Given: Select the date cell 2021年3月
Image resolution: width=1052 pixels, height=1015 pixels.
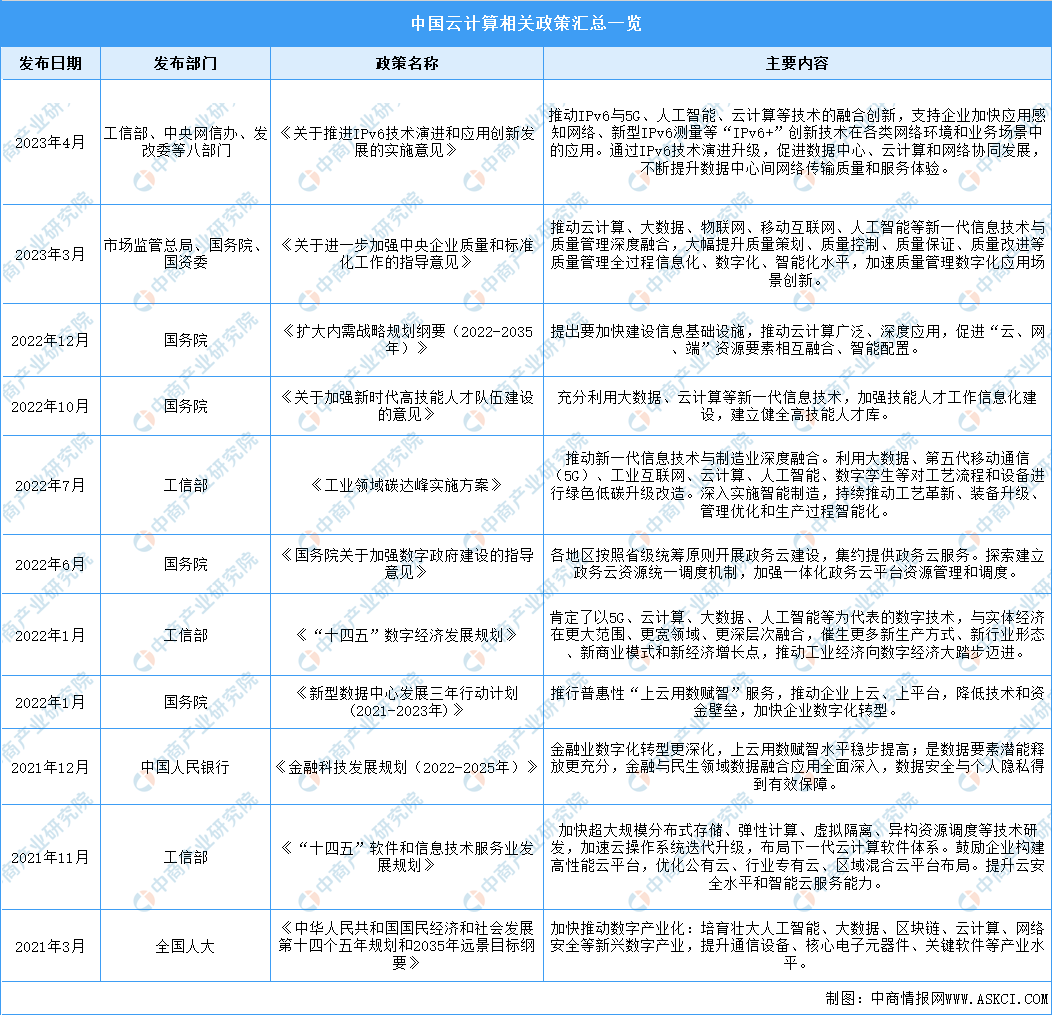Looking at the screenshot, I should point(50,946).
